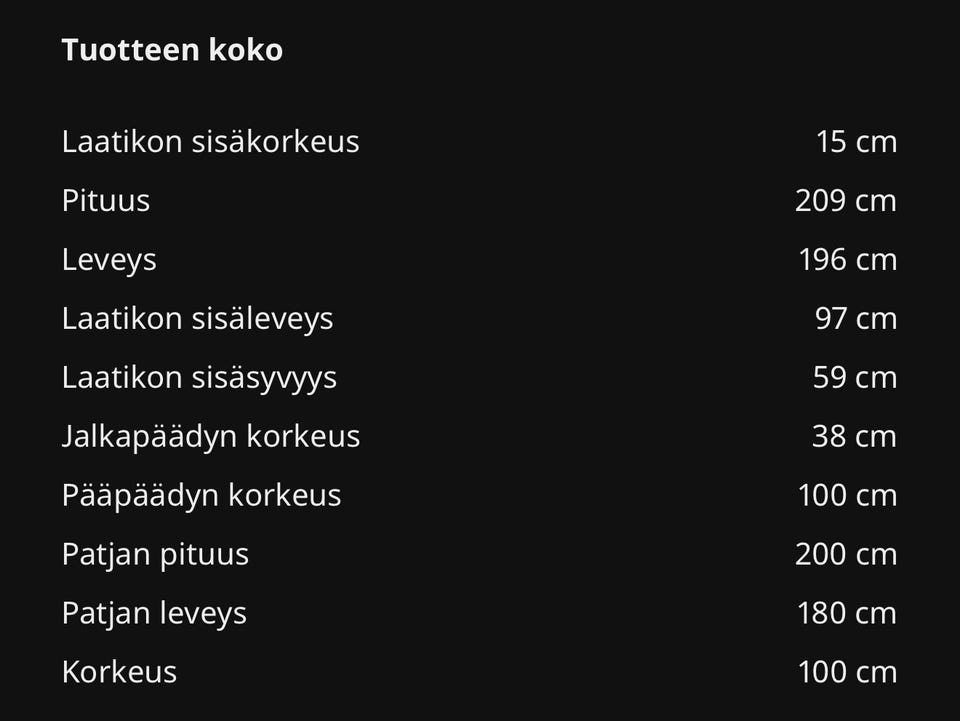This screenshot has width=960, height=721.
Task: Click the 180 cm mattress width value
Action: coord(846,613)
